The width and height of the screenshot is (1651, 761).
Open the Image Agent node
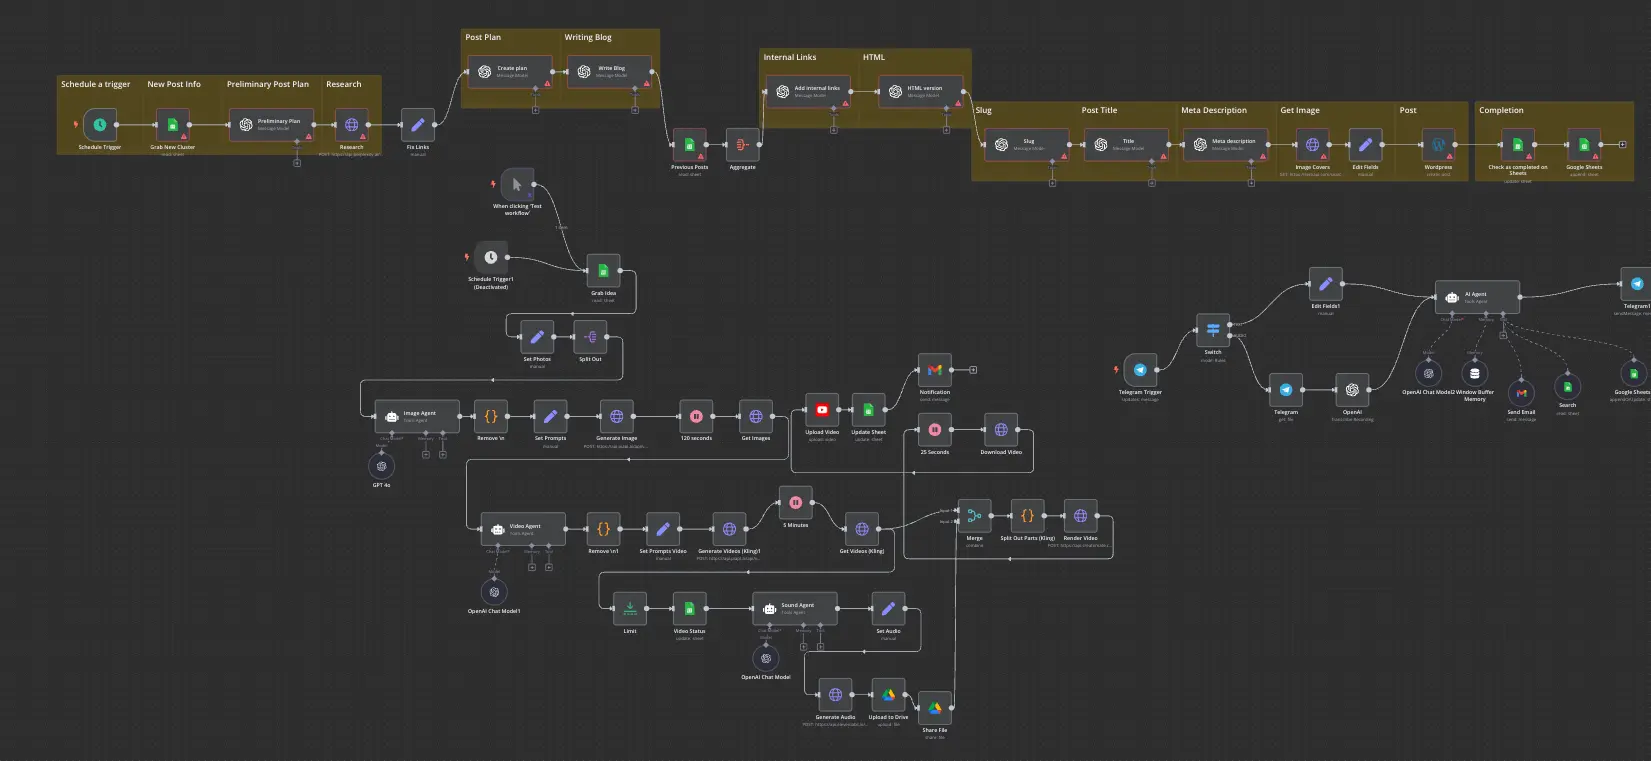(418, 416)
